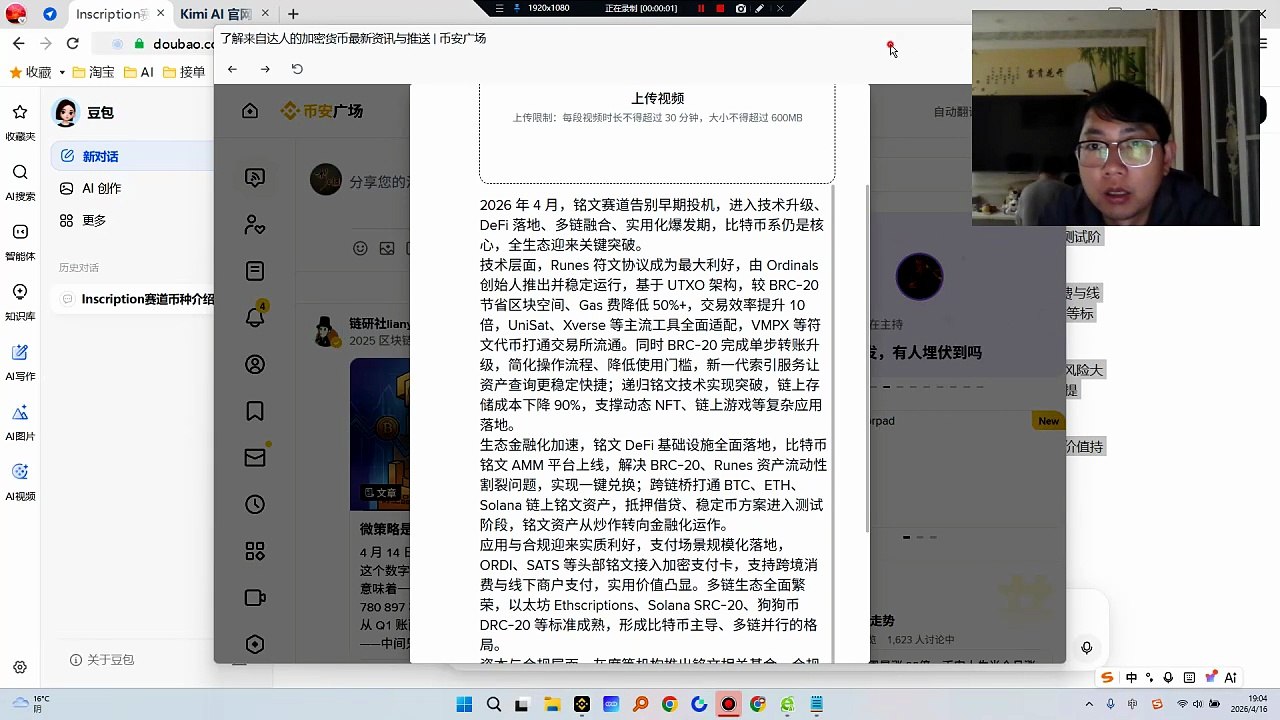Go forward in Binance popup window
The image size is (1280, 720).
264,69
